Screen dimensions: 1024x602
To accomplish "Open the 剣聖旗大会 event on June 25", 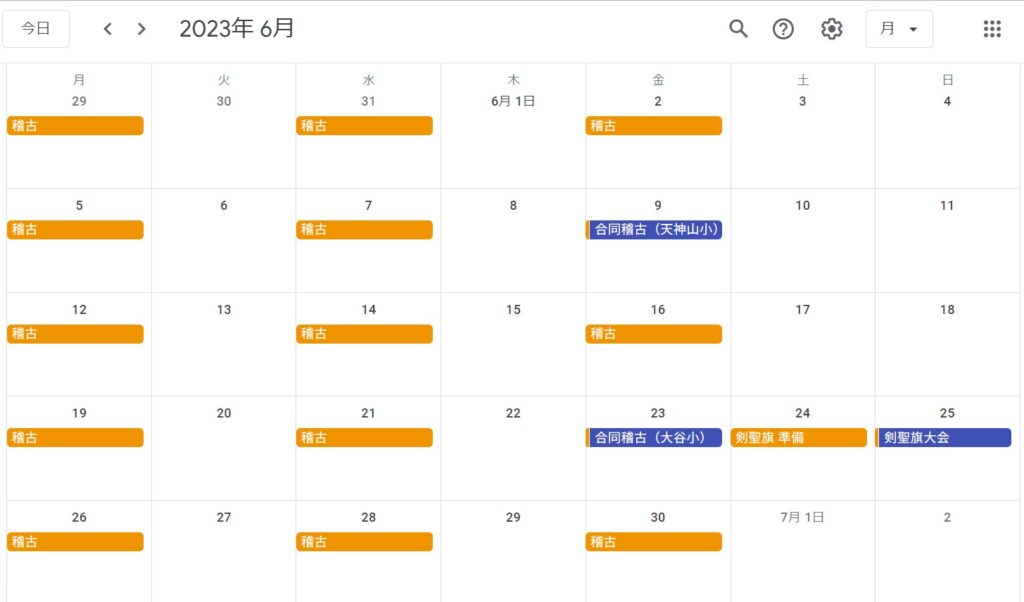I will pyautogui.click(x=944, y=438).
